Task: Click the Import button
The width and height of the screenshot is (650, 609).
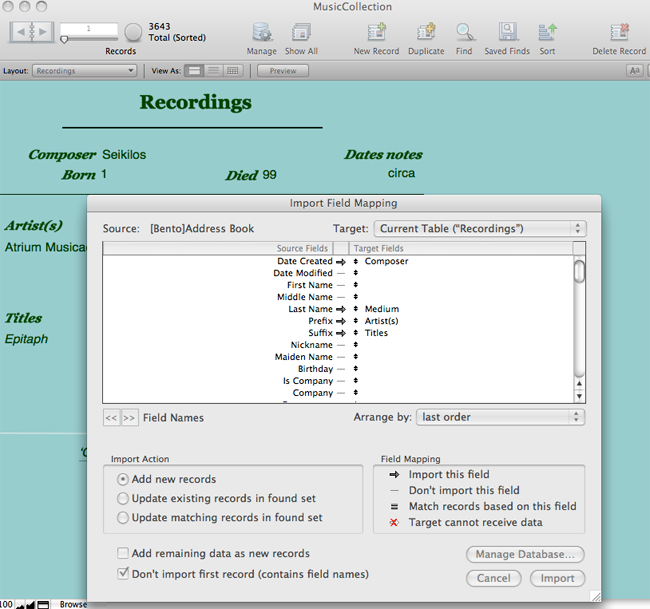Action: click(x=557, y=578)
